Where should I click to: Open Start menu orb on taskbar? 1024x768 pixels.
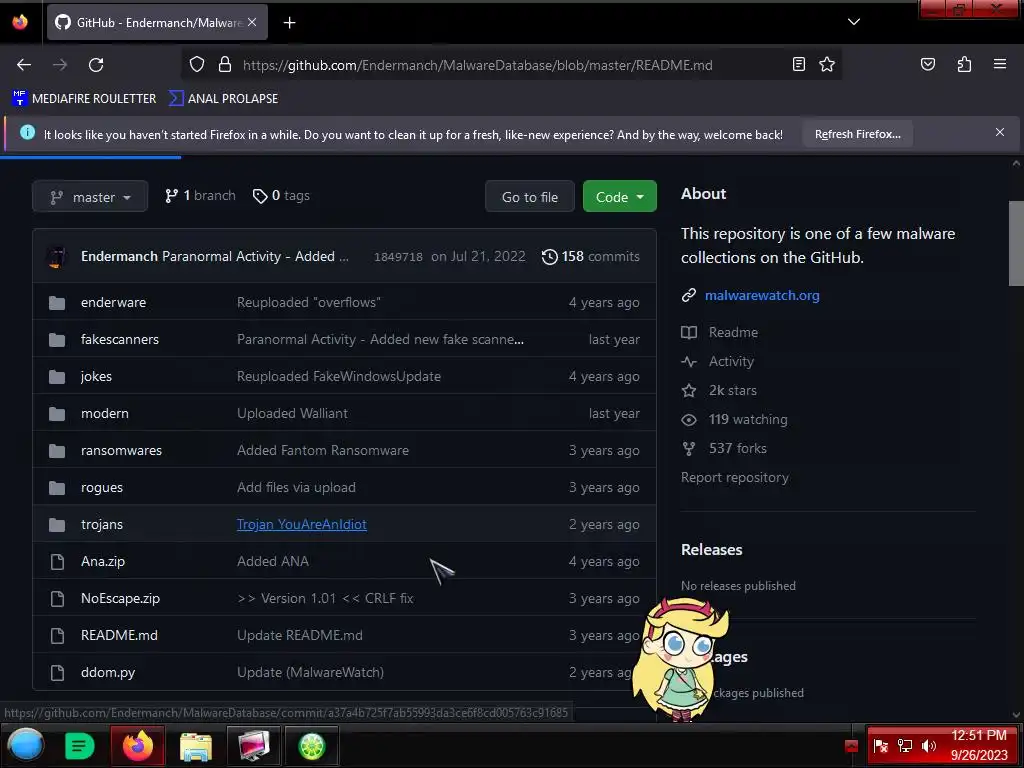coord(25,745)
